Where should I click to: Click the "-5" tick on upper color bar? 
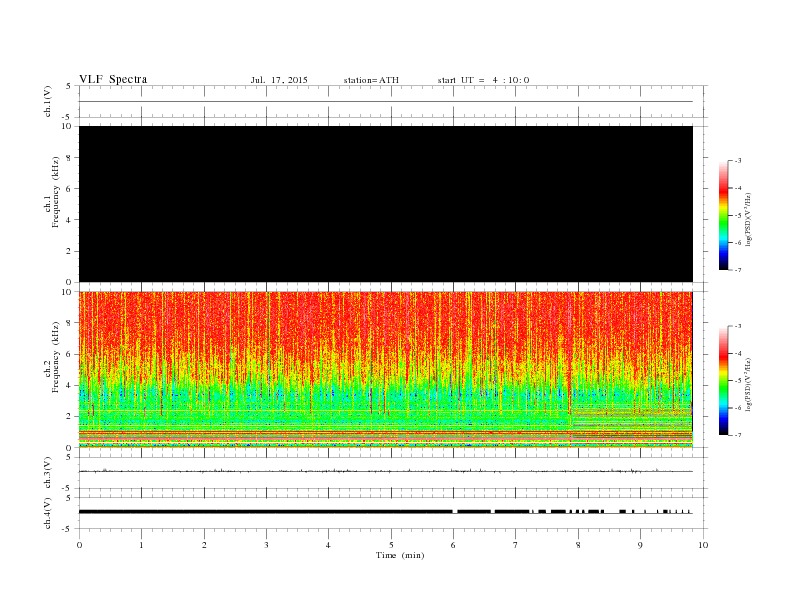pyautogui.click(x=738, y=216)
